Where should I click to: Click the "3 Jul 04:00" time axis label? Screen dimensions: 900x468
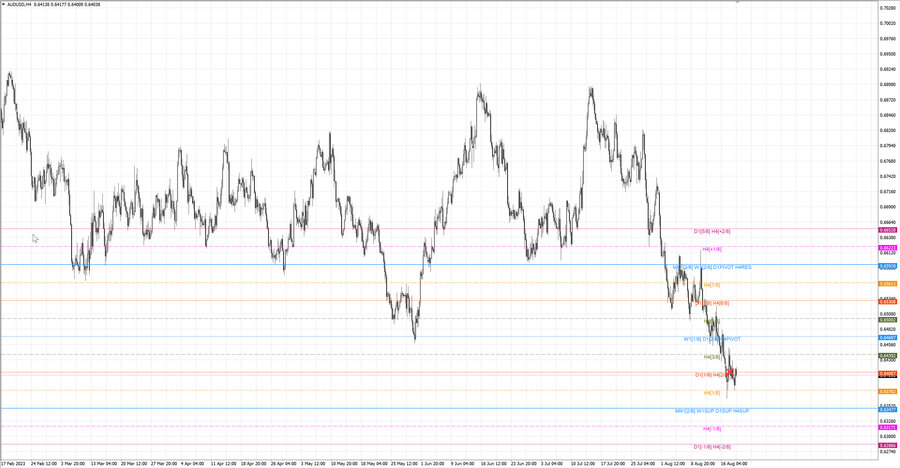point(552,463)
